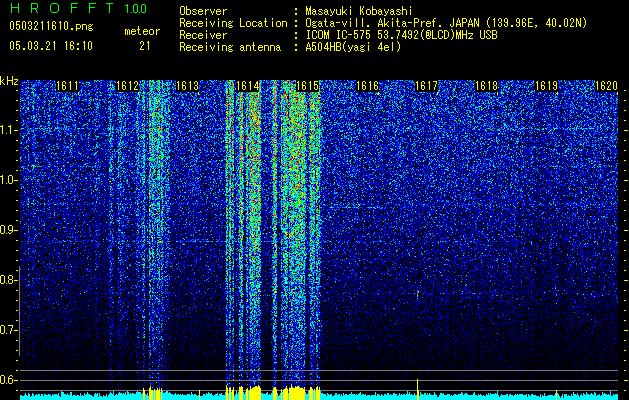
Task: Click the 1615 time marker
Action: pyautogui.click(x=307, y=86)
